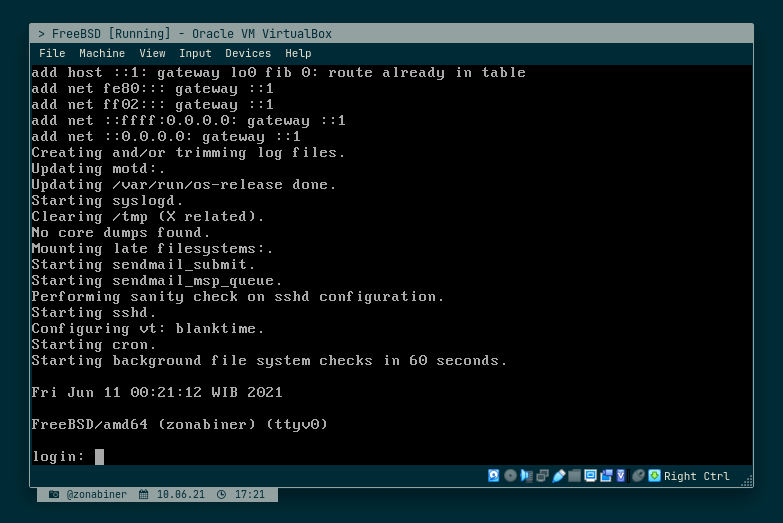Click the 'add net fe80:::' route line
The width and height of the screenshot is (783, 523).
[152, 89]
